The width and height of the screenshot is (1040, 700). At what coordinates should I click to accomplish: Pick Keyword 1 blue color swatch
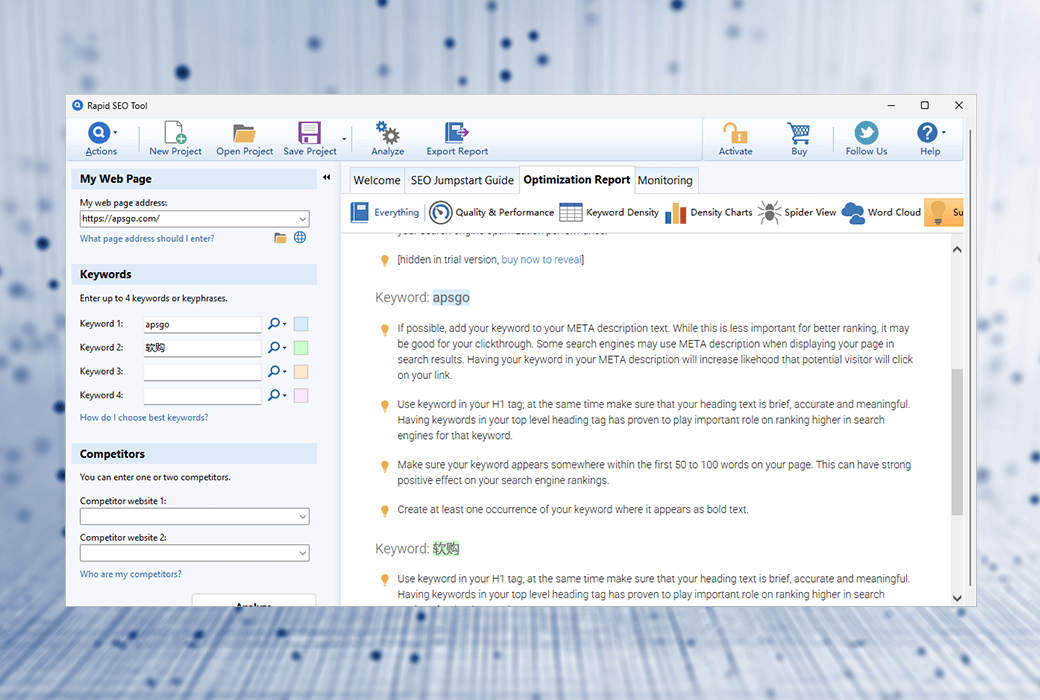click(x=301, y=324)
